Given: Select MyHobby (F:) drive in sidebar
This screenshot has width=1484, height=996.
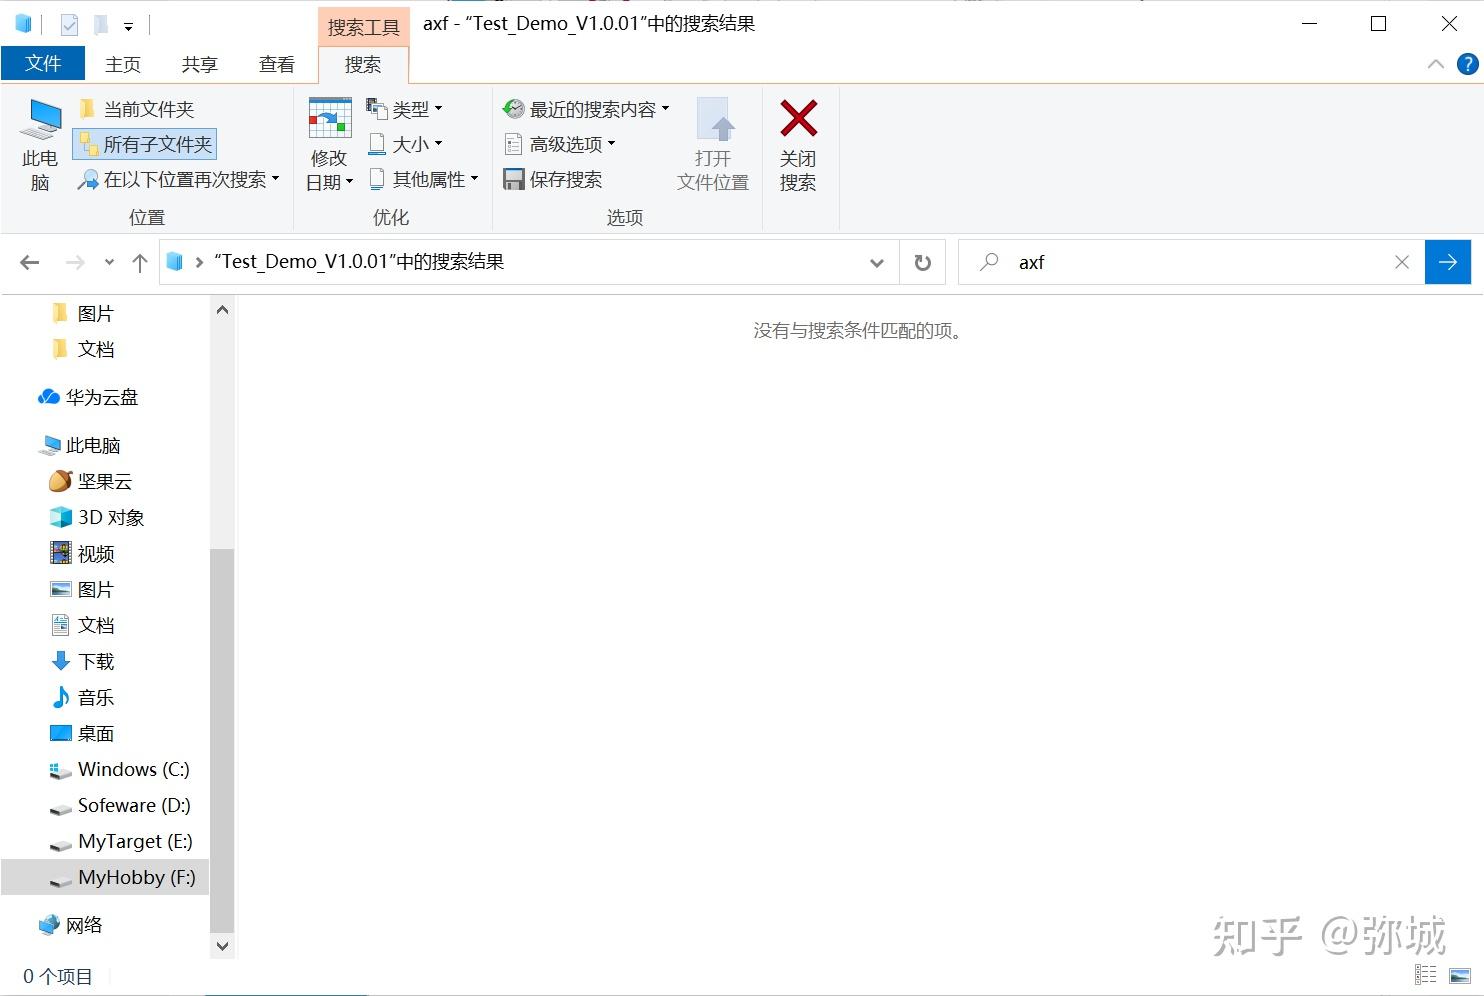Looking at the screenshot, I should pyautogui.click(x=136, y=877).
